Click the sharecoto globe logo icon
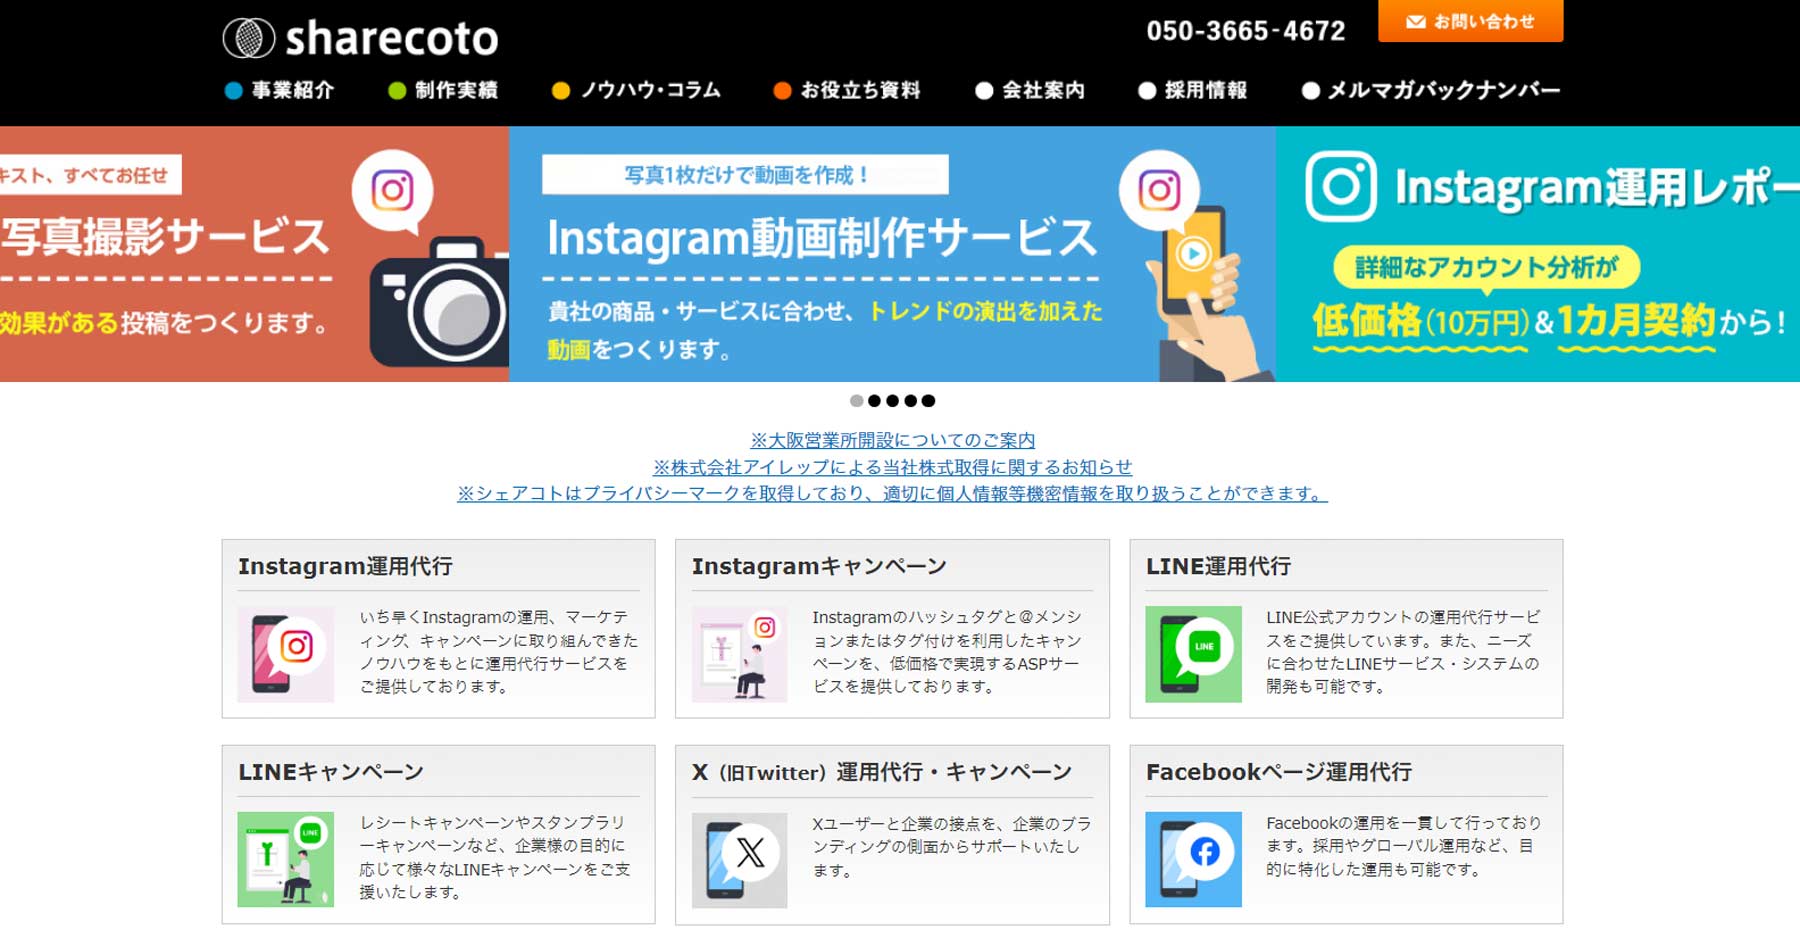Screen dimensions: 1800x938 click(x=248, y=38)
